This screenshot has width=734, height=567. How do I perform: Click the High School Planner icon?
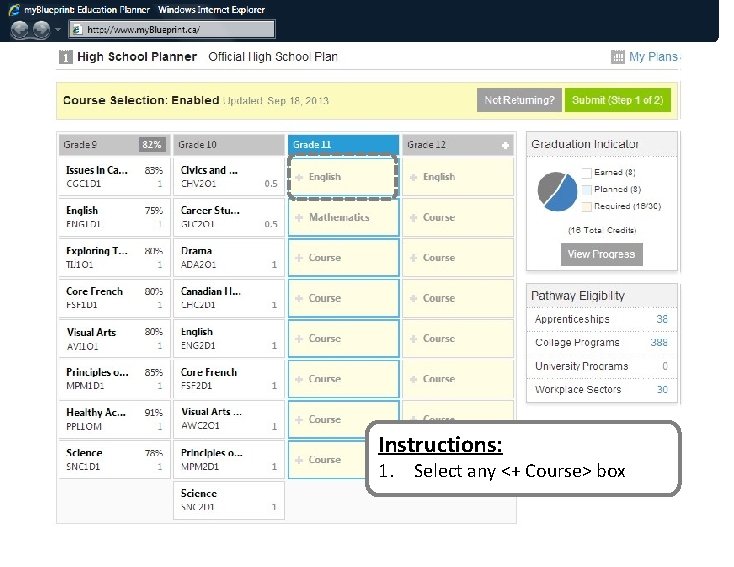pyautogui.click(x=66, y=57)
